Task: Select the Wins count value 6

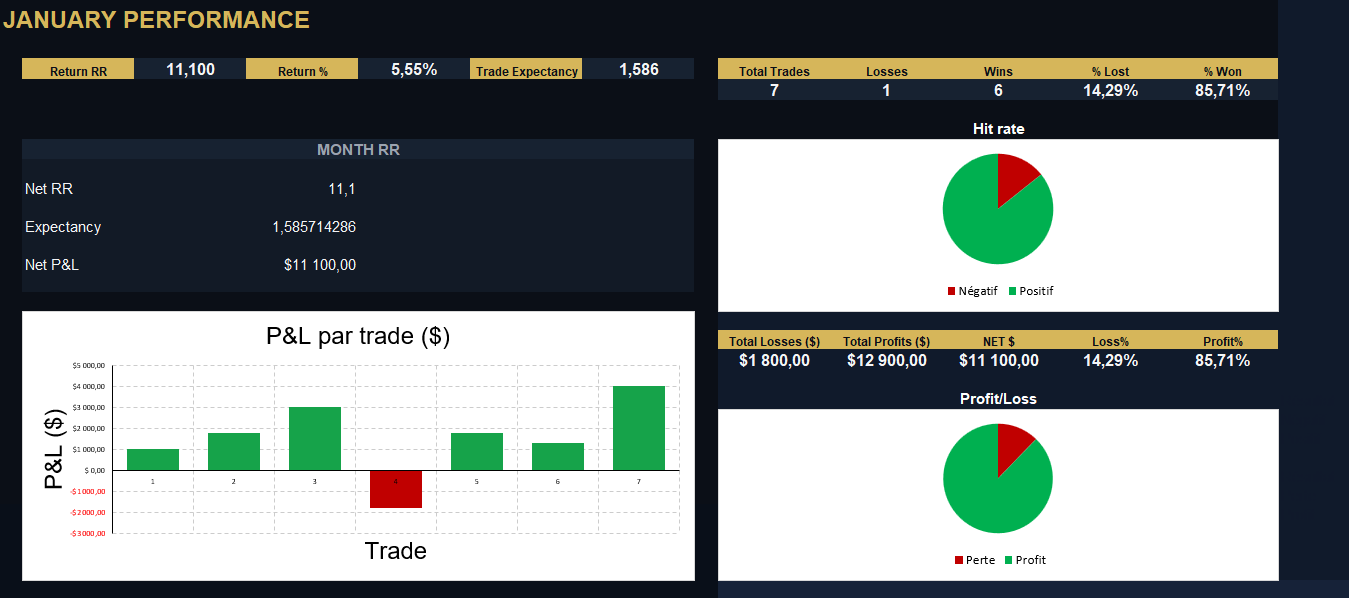Action: click(x=998, y=90)
